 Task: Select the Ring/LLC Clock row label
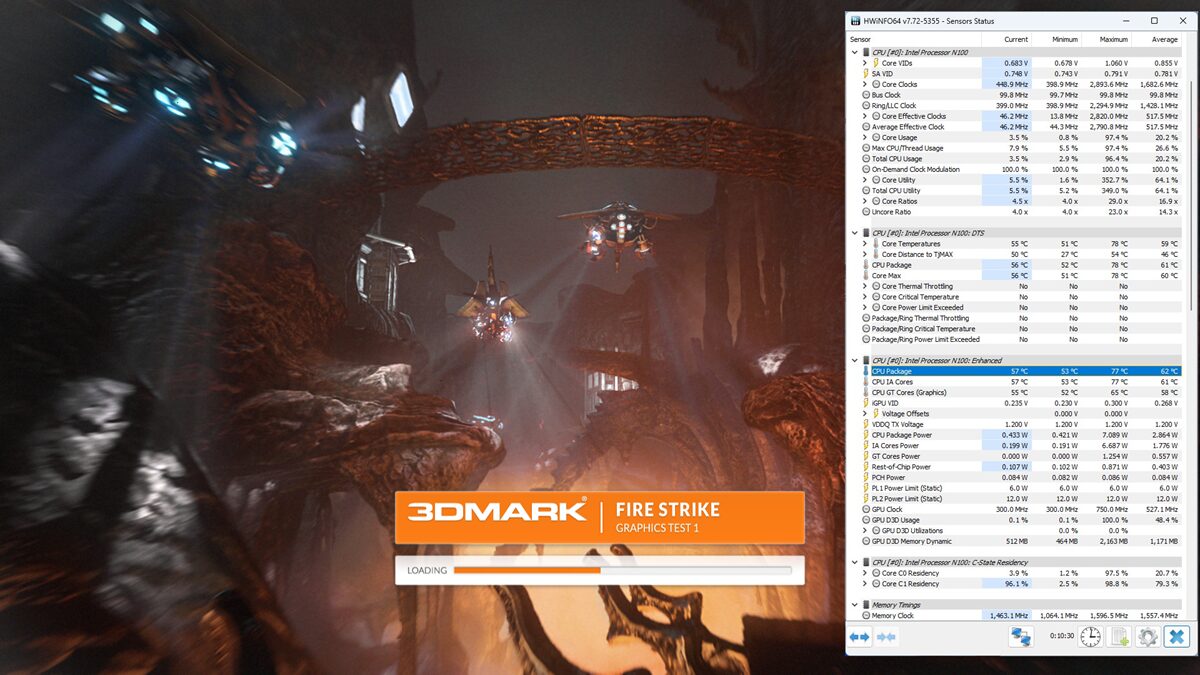point(893,106)
